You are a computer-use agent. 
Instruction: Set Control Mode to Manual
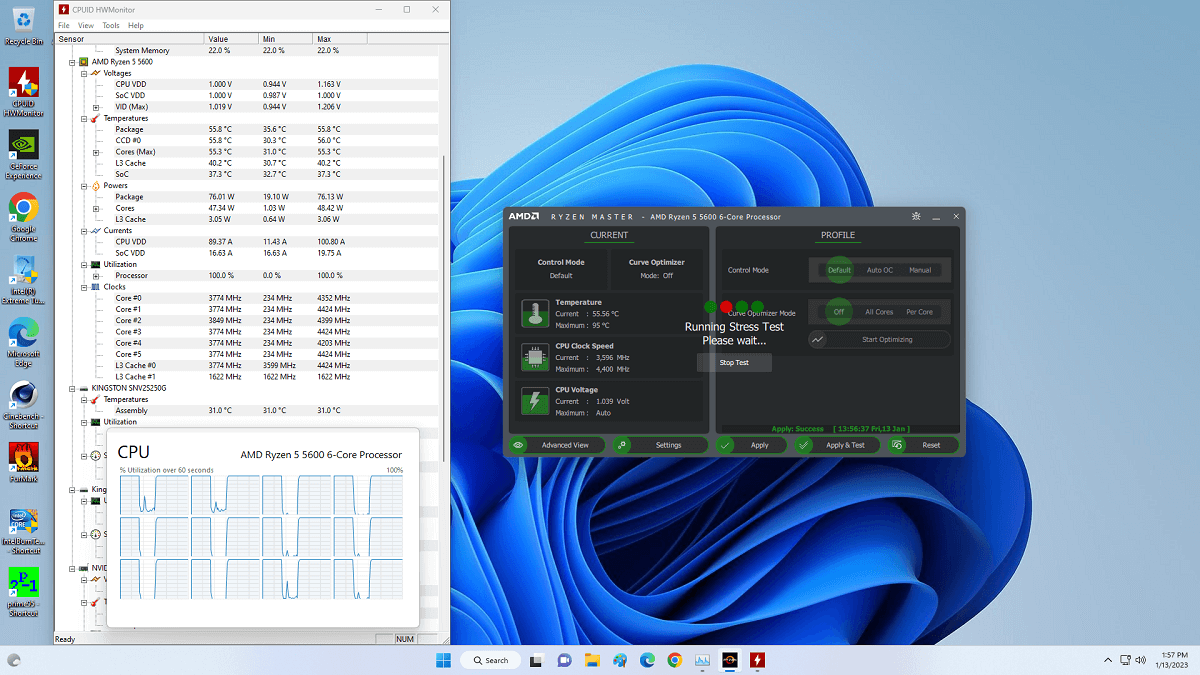tap(920, 270)
